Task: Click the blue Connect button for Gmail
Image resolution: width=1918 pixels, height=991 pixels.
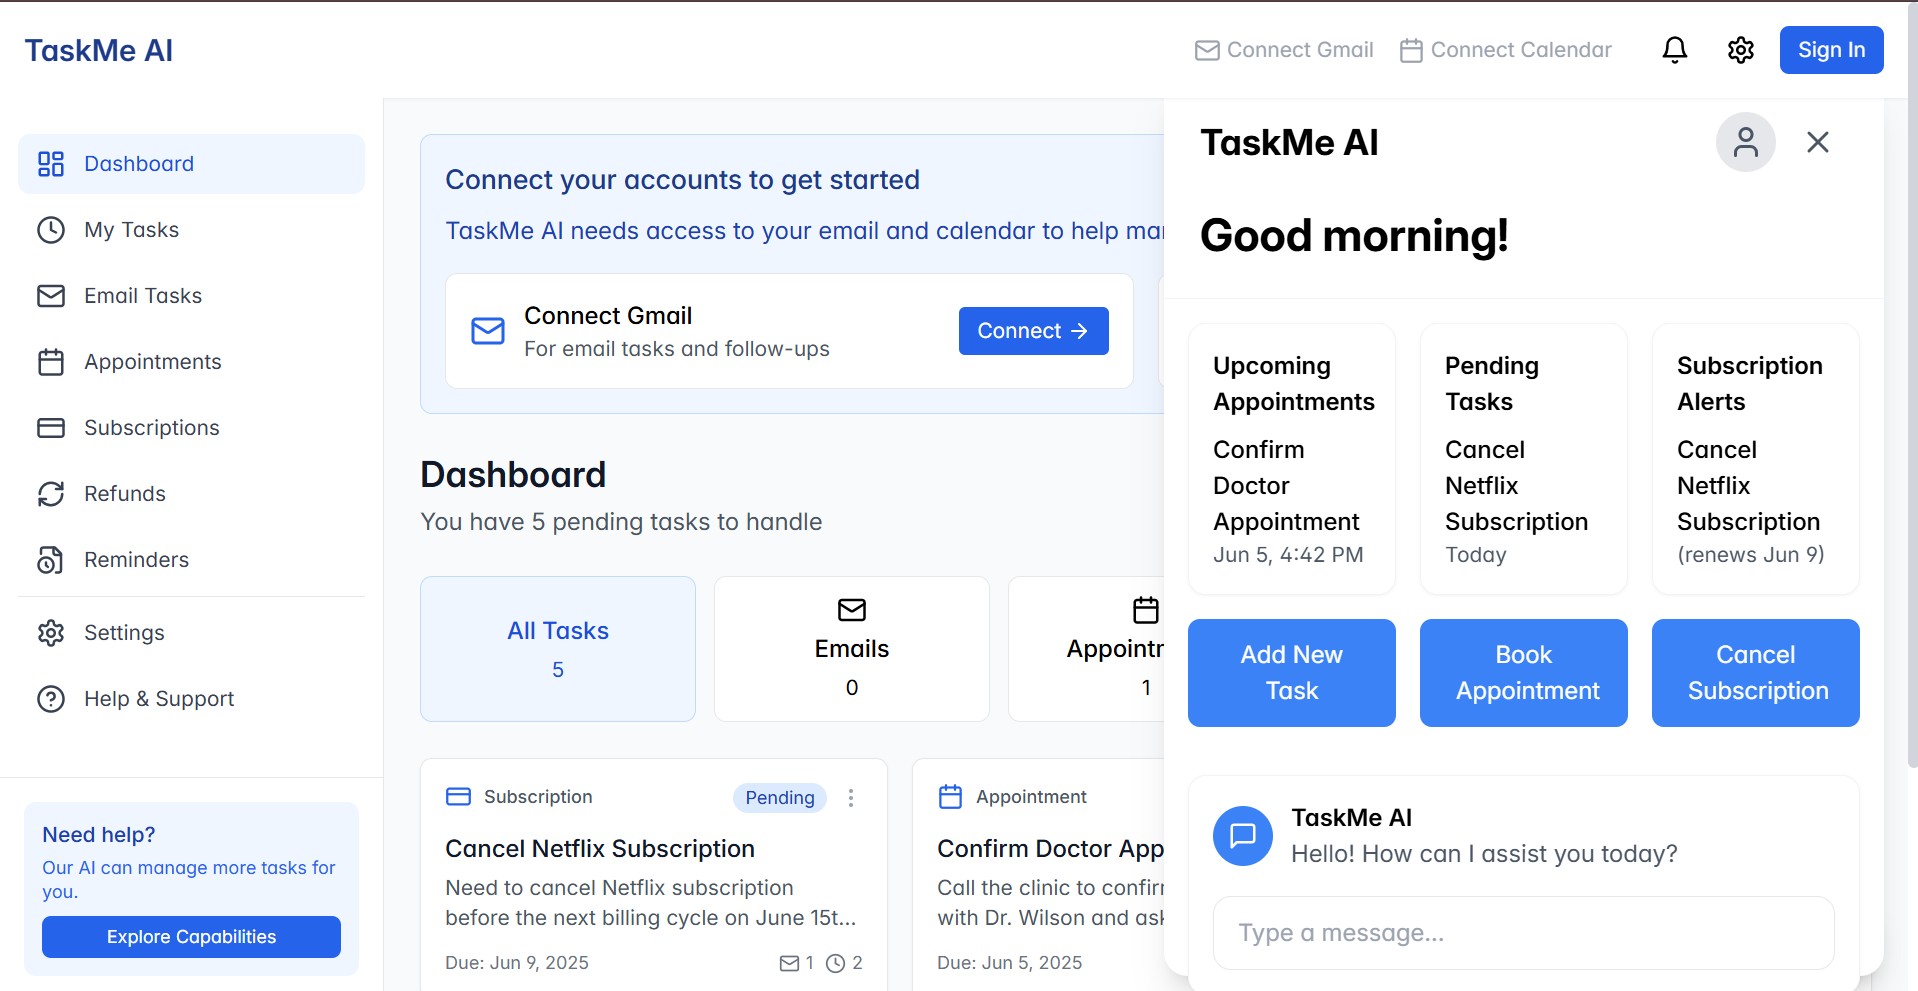Action: point(1033,331)
